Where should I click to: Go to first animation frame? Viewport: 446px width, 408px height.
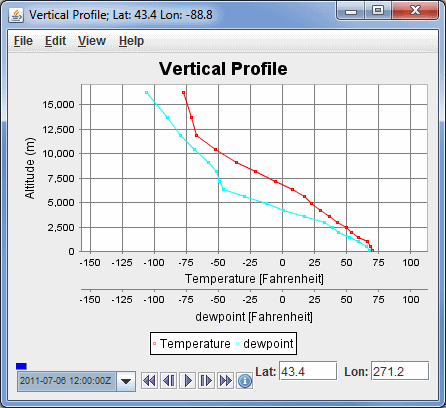click(149, 380)
